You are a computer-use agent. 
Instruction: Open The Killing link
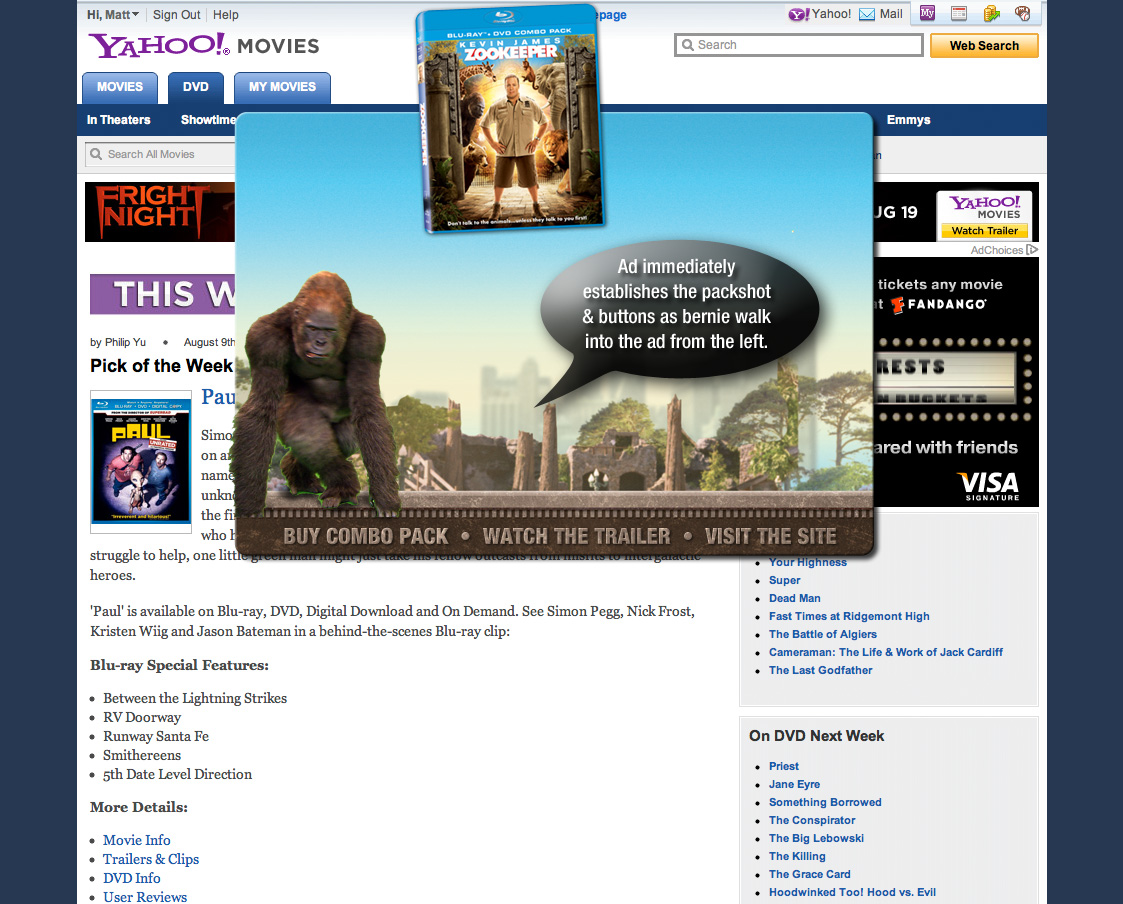[x=797, y=856]
